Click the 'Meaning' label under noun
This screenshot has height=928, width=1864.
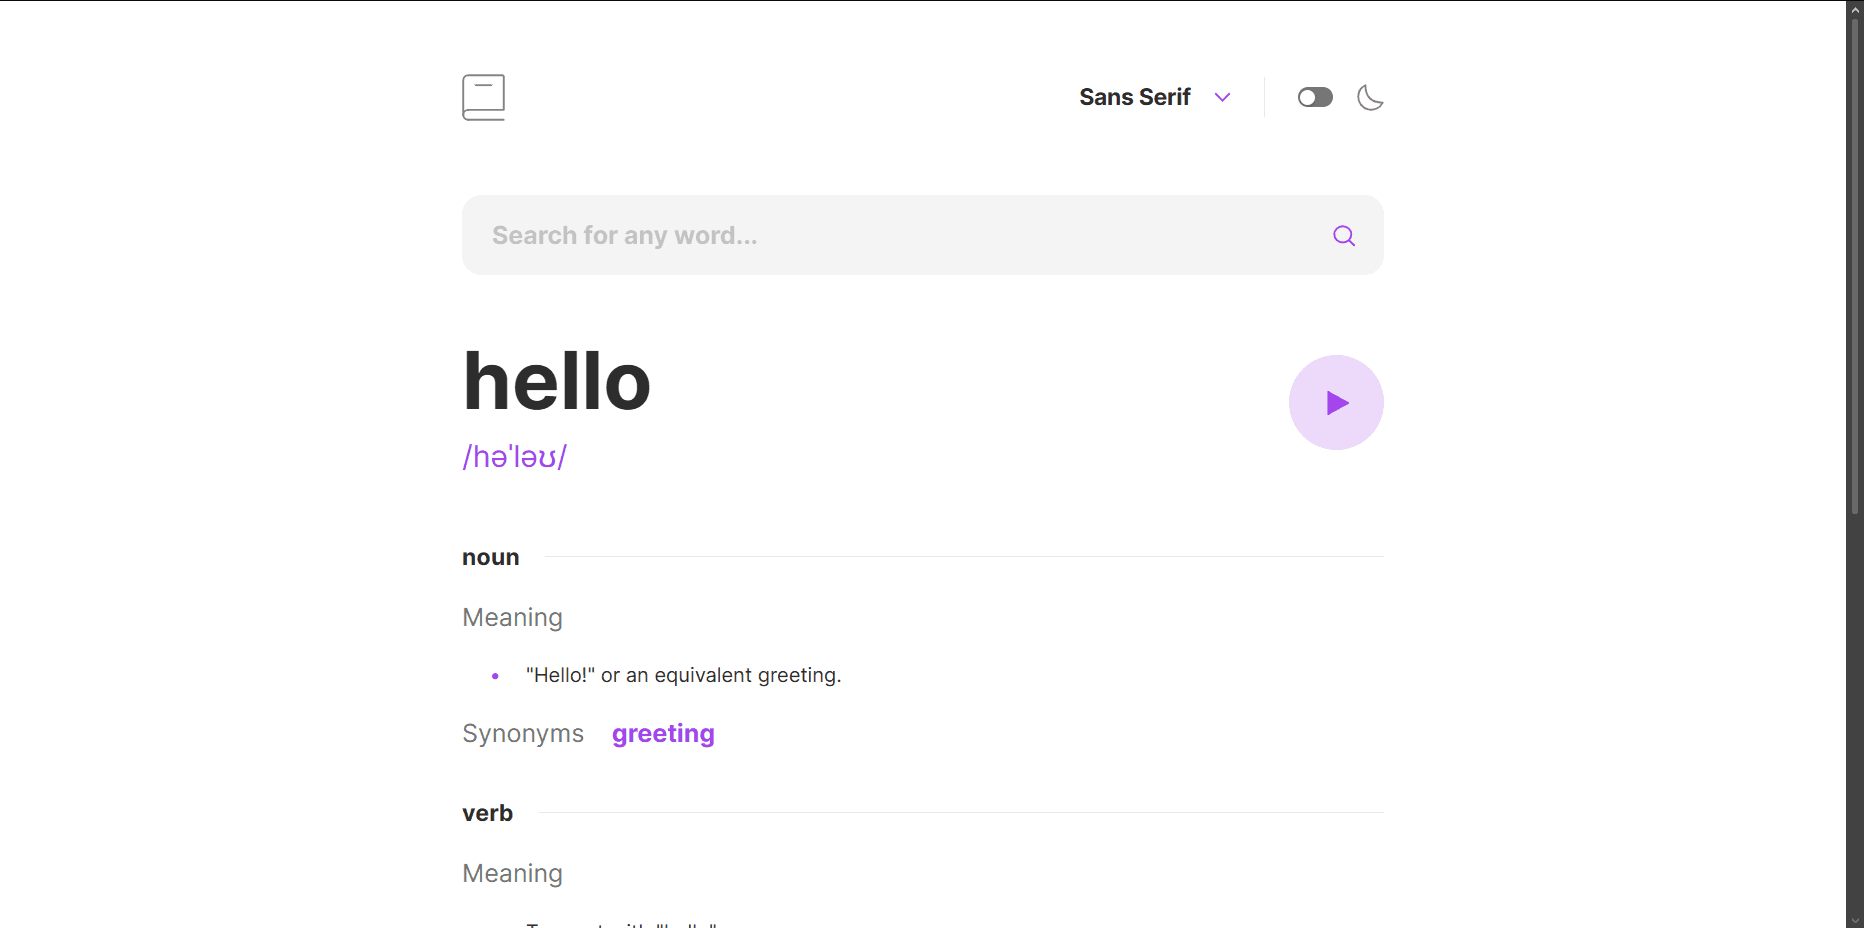click(512, 618)
